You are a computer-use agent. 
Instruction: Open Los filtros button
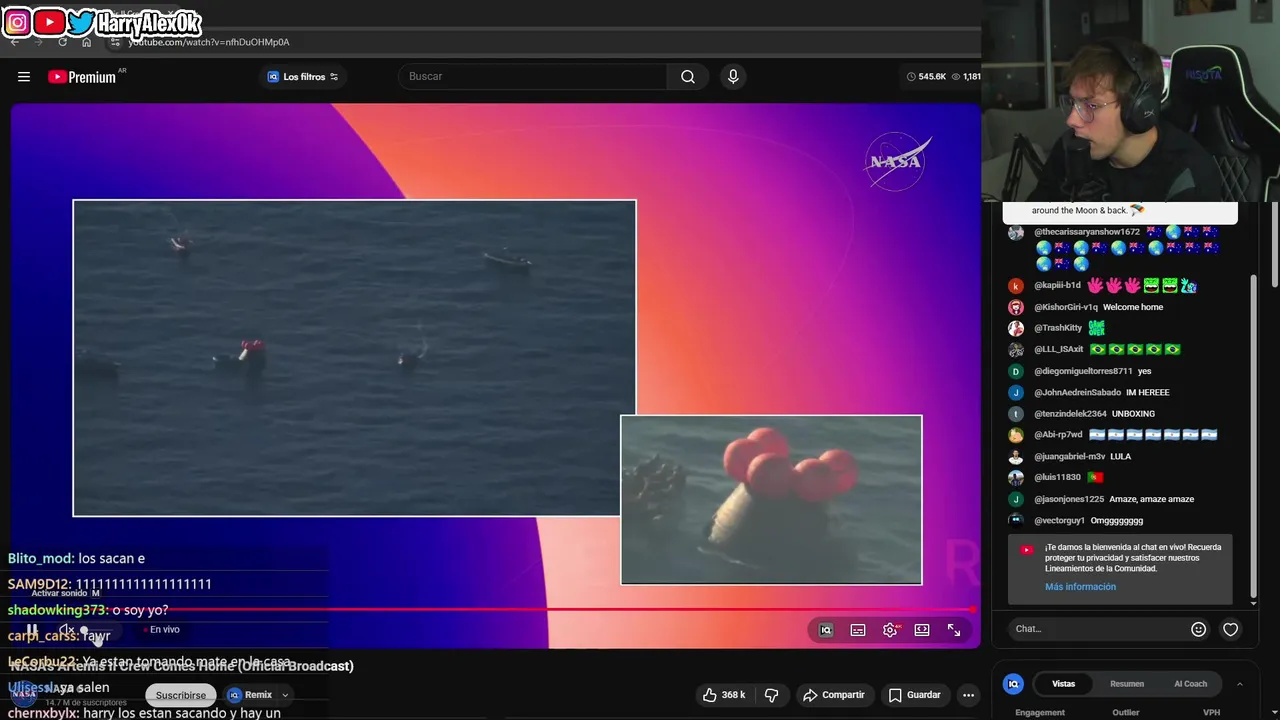pyautogui.click(x=303, y=77)
